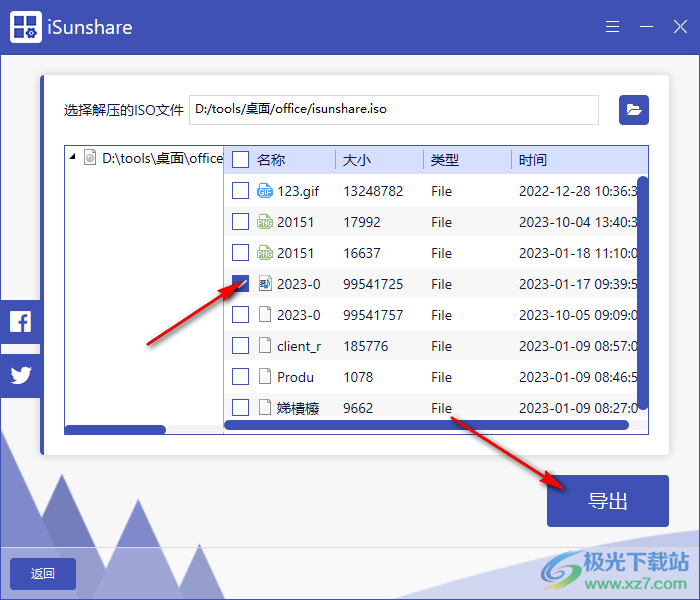
Task: Open the hamburger menu in title bar
Action: pos(612,27)
